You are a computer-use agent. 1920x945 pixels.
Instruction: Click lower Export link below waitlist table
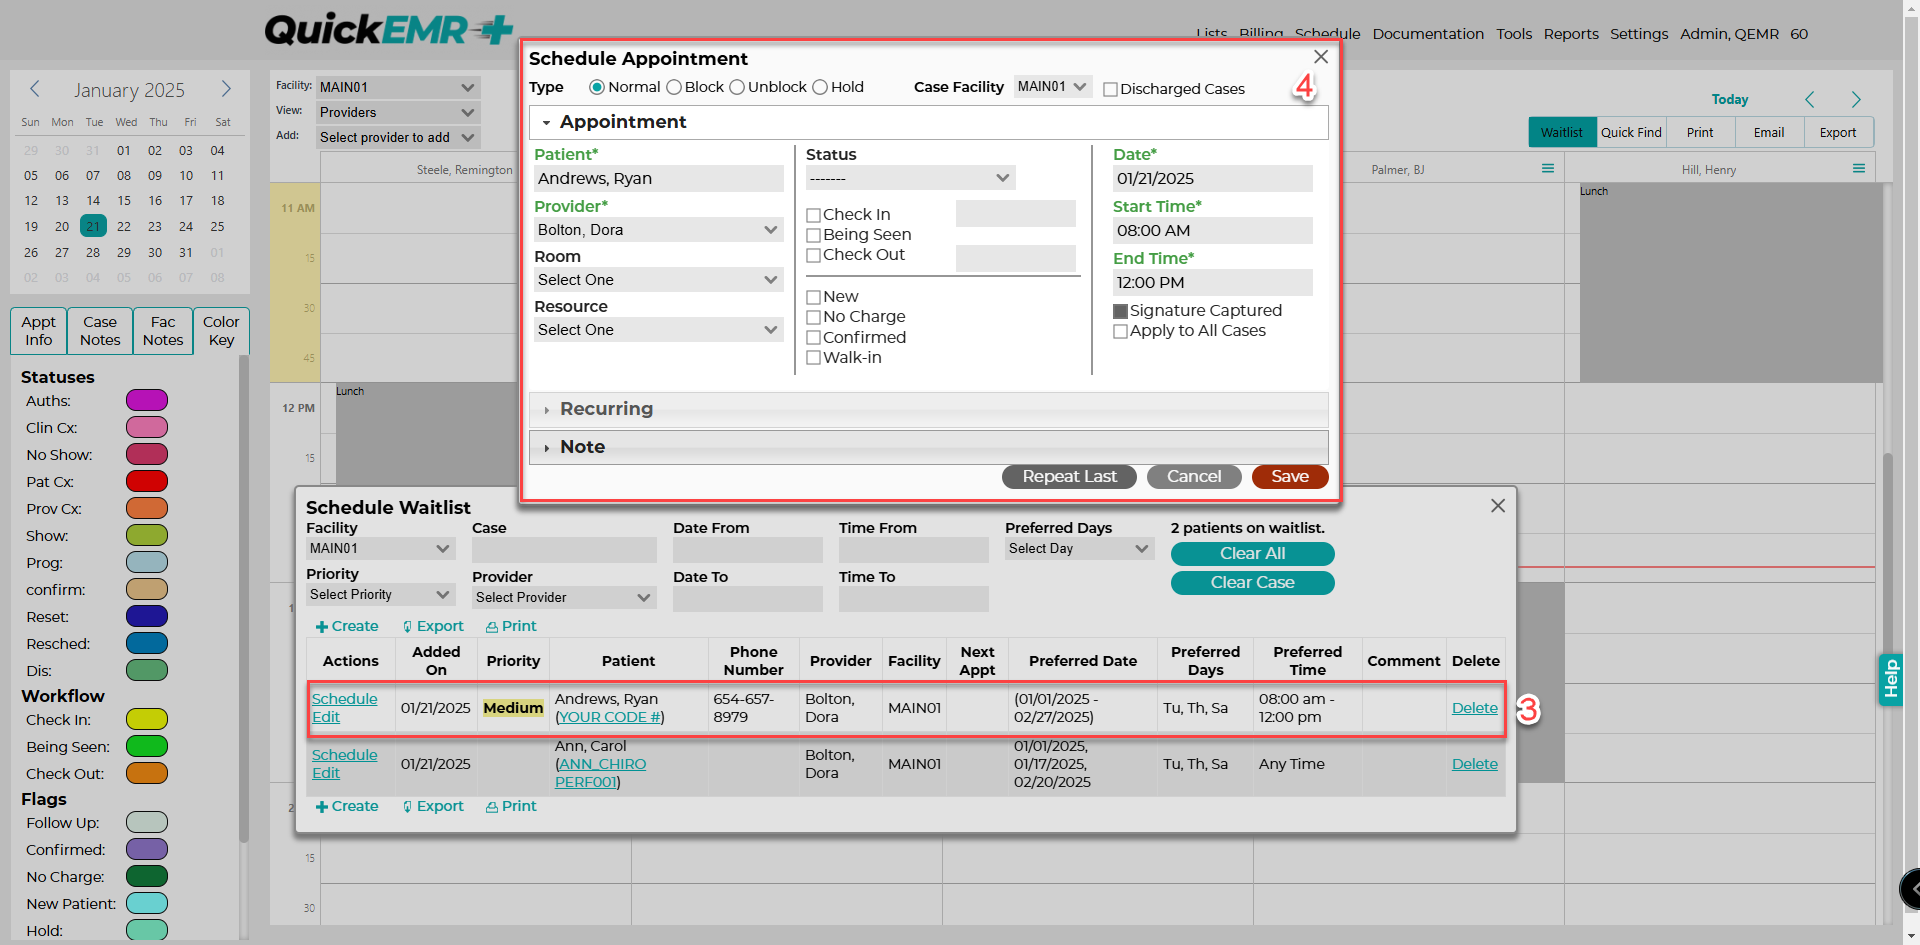click(x=433, y=806)
